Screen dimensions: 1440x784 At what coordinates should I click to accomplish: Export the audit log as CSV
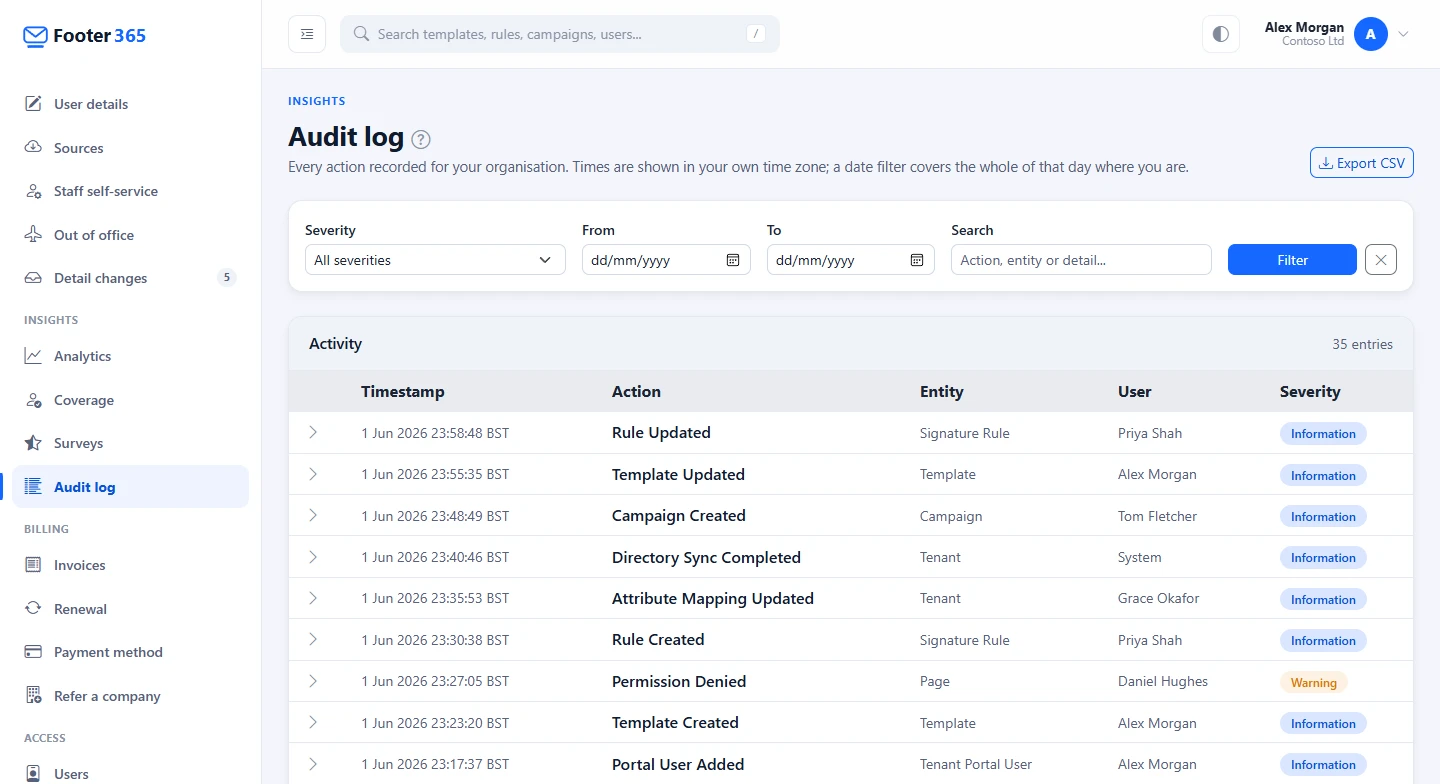point(1361,163)
